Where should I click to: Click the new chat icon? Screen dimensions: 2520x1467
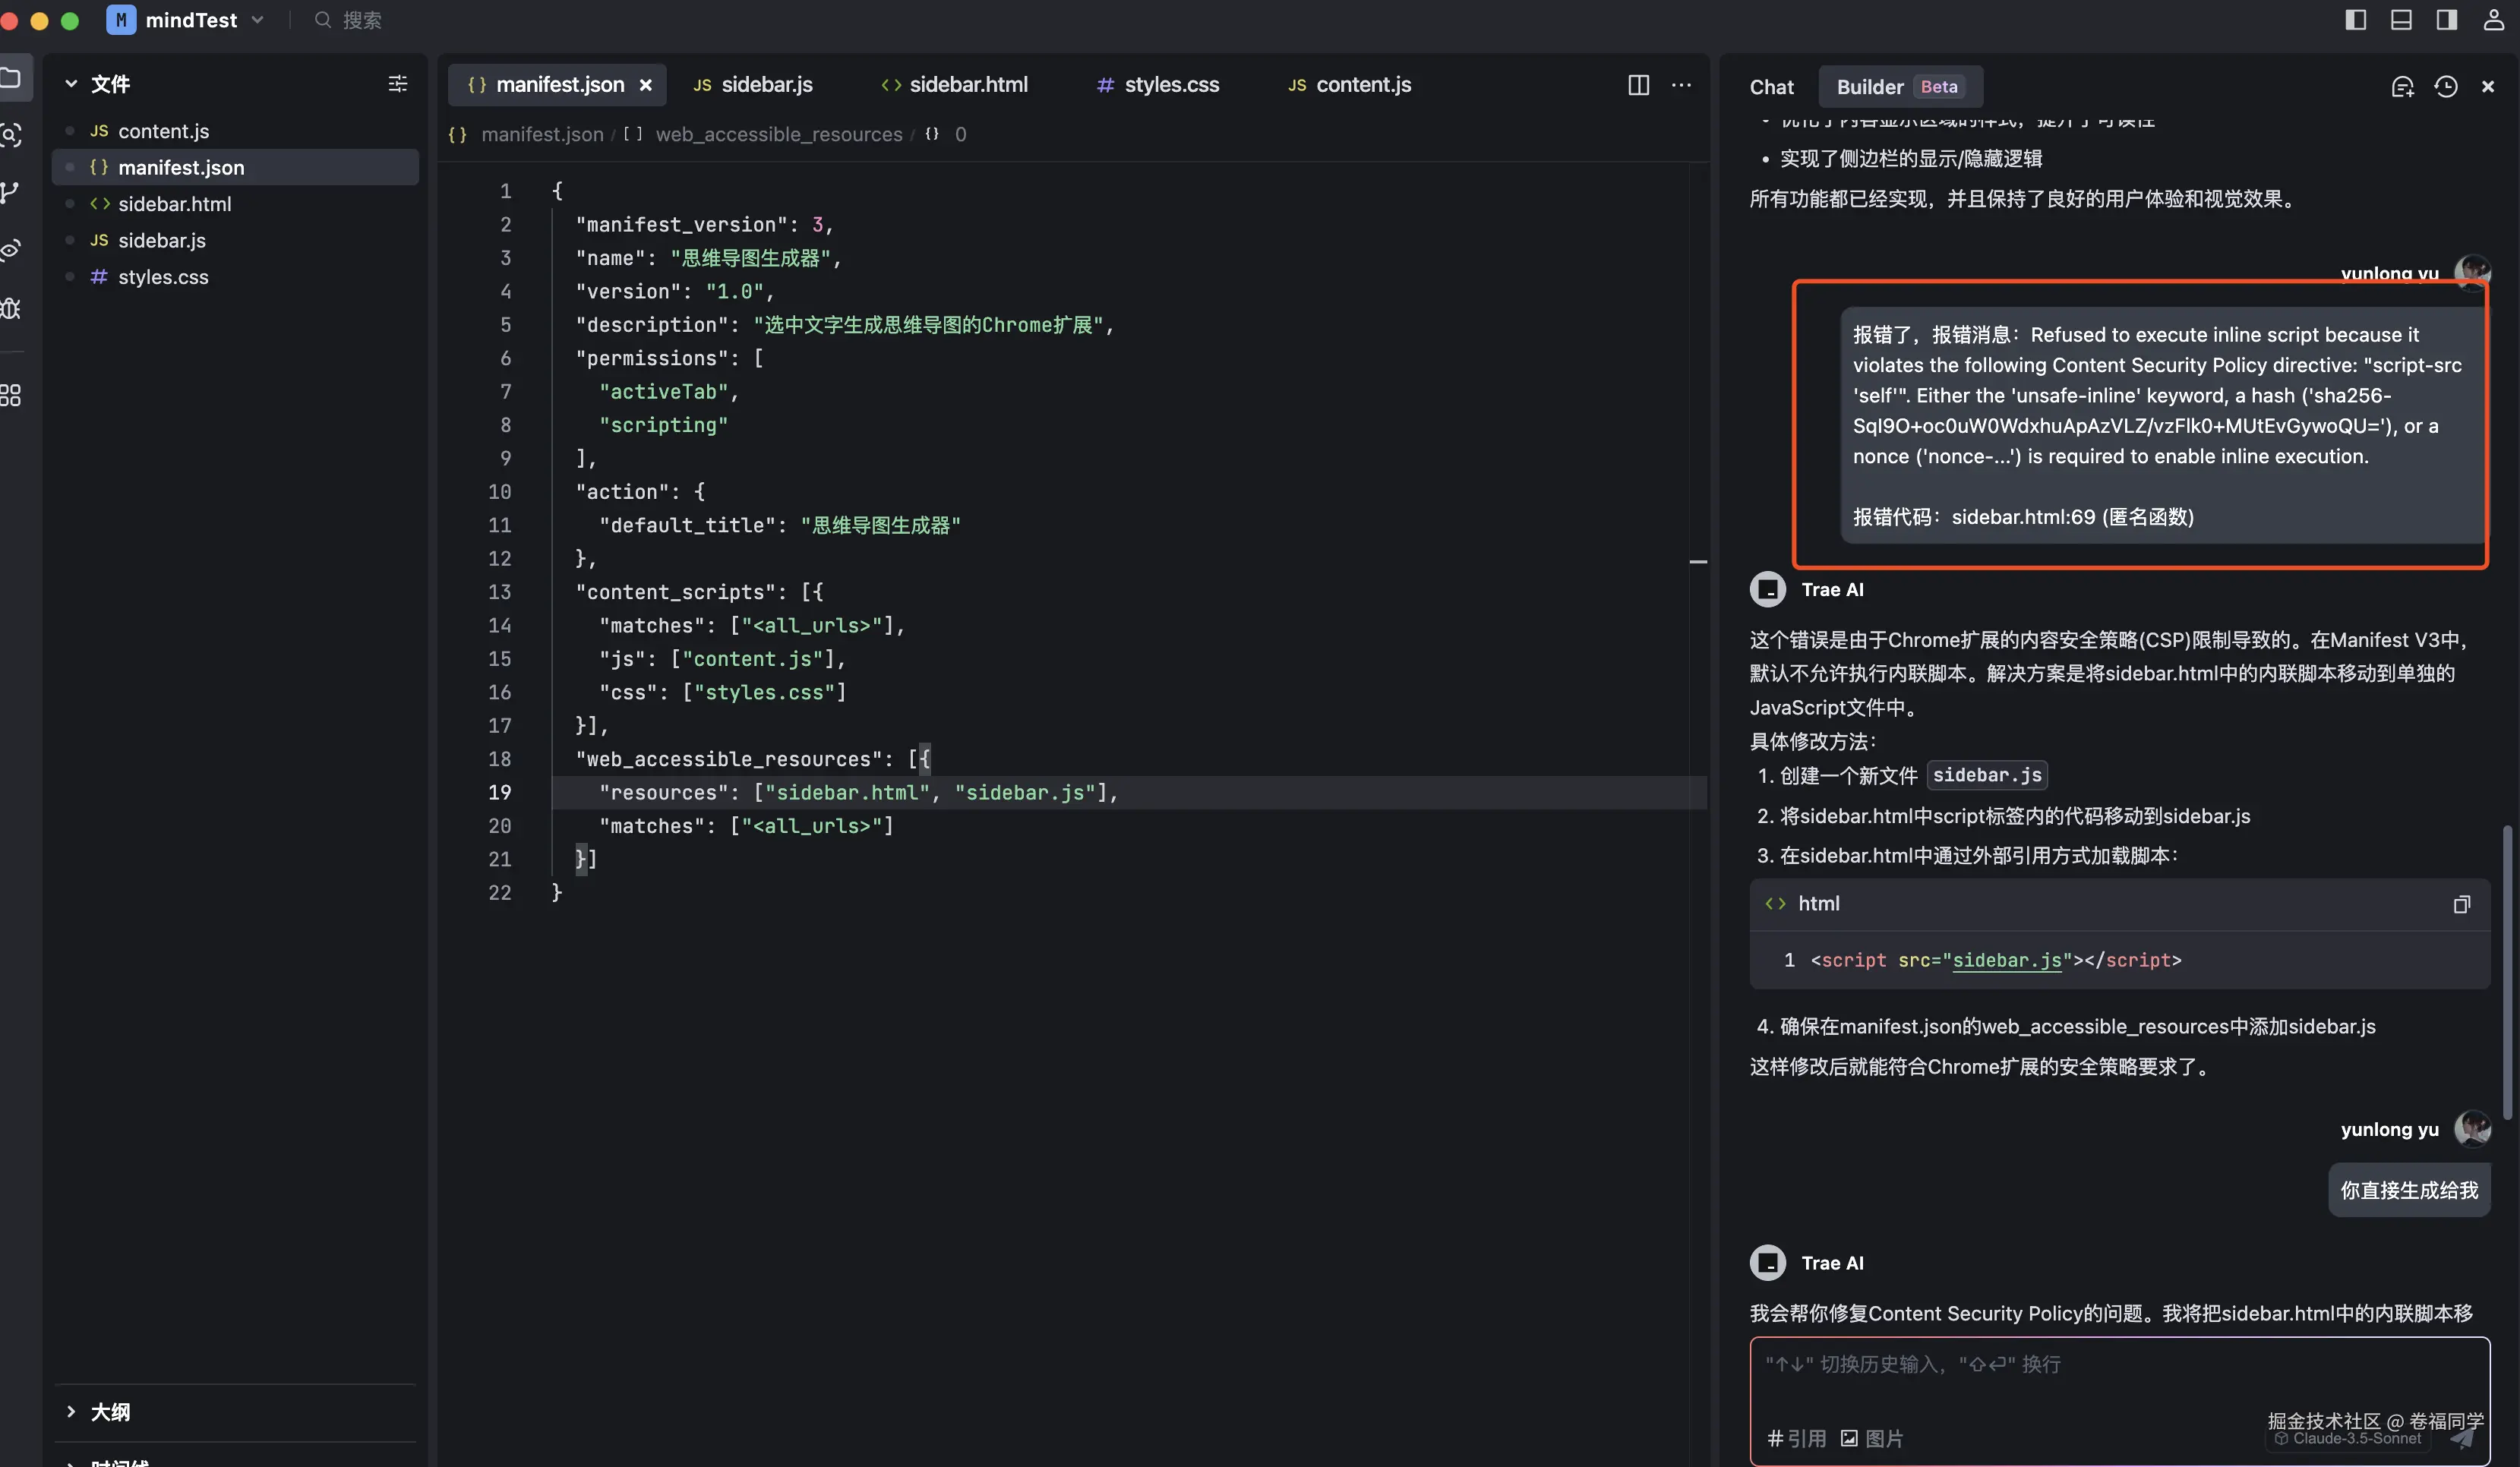(2402, 87)
